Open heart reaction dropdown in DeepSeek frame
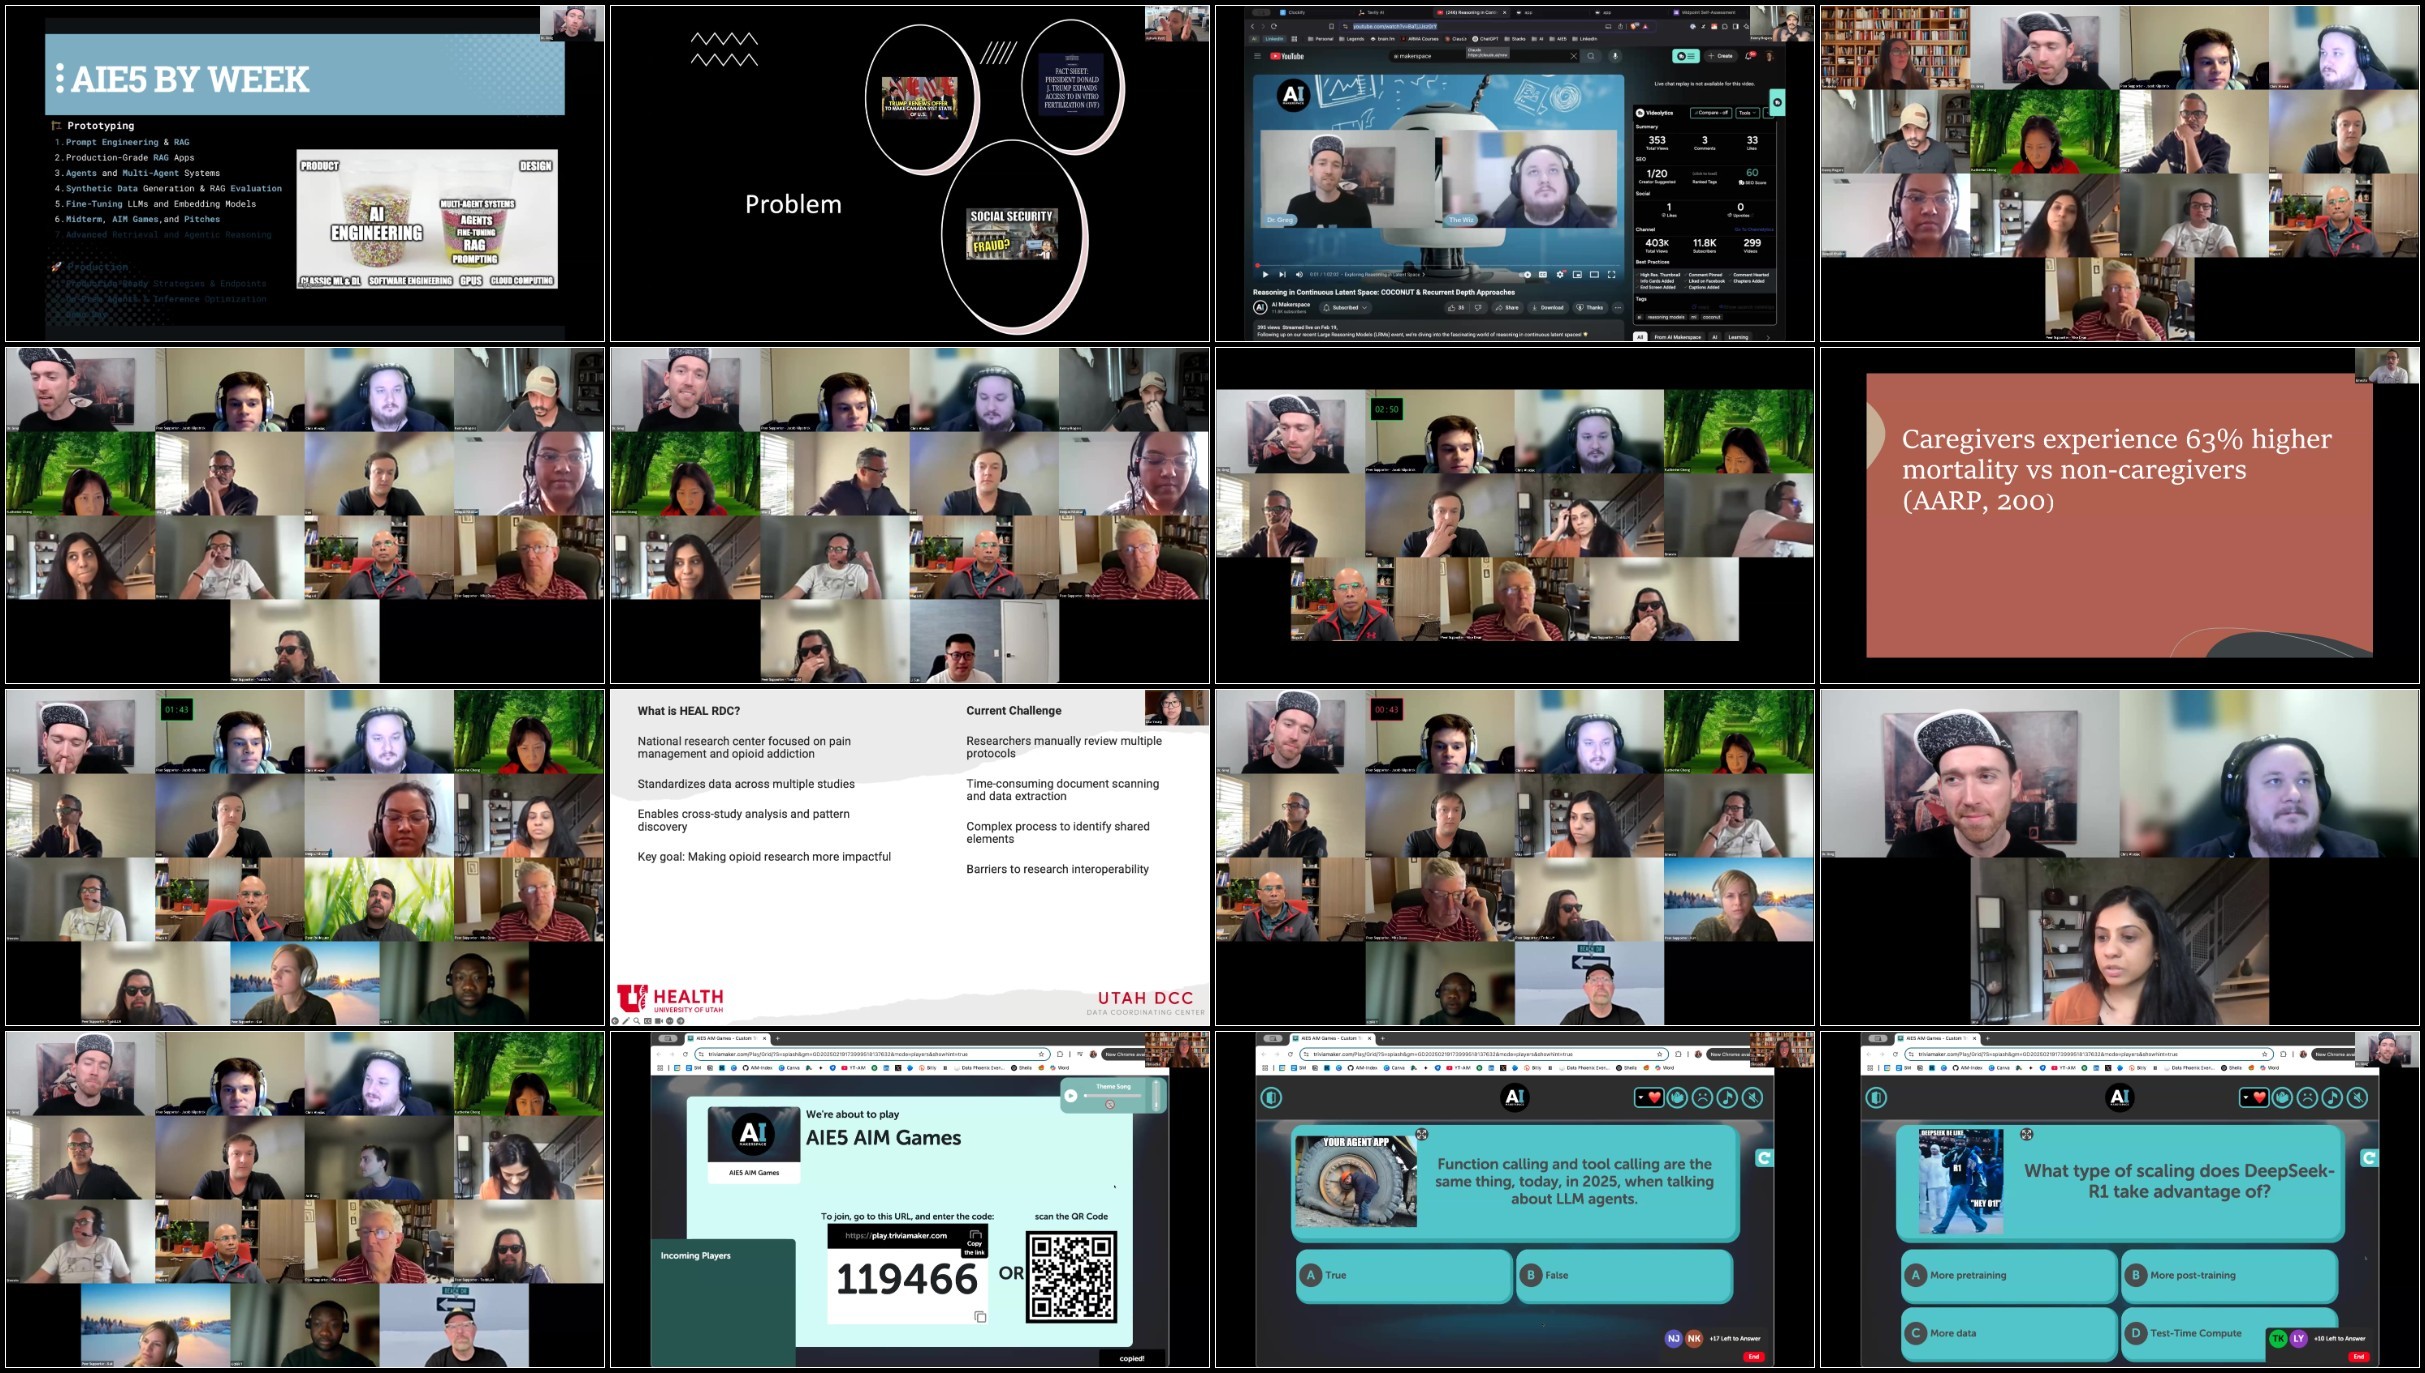2425x1373 pixels. point(2253,1097)
